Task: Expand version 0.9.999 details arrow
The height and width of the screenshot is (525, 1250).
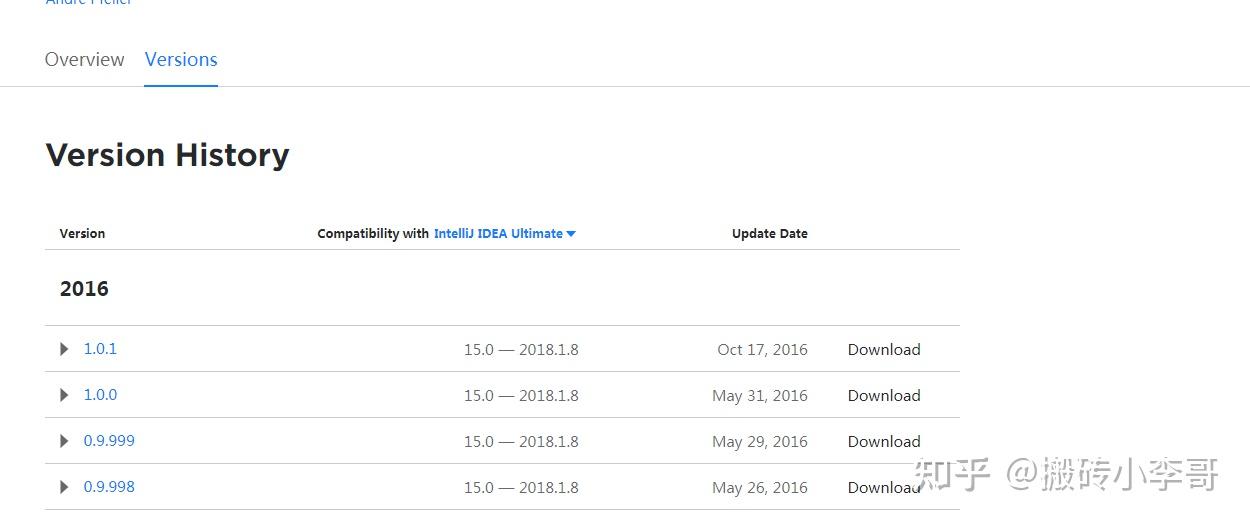Action: coord(64,441)
